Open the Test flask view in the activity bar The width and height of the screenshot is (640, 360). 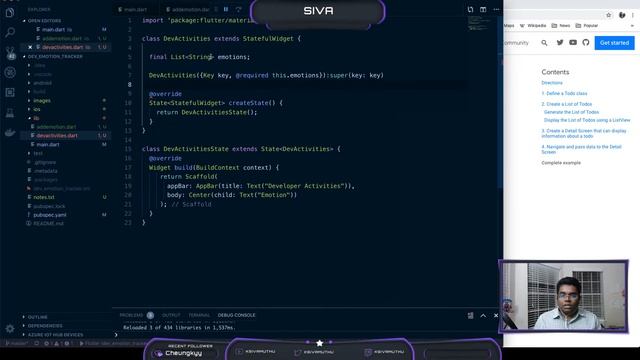pos(10,113)
